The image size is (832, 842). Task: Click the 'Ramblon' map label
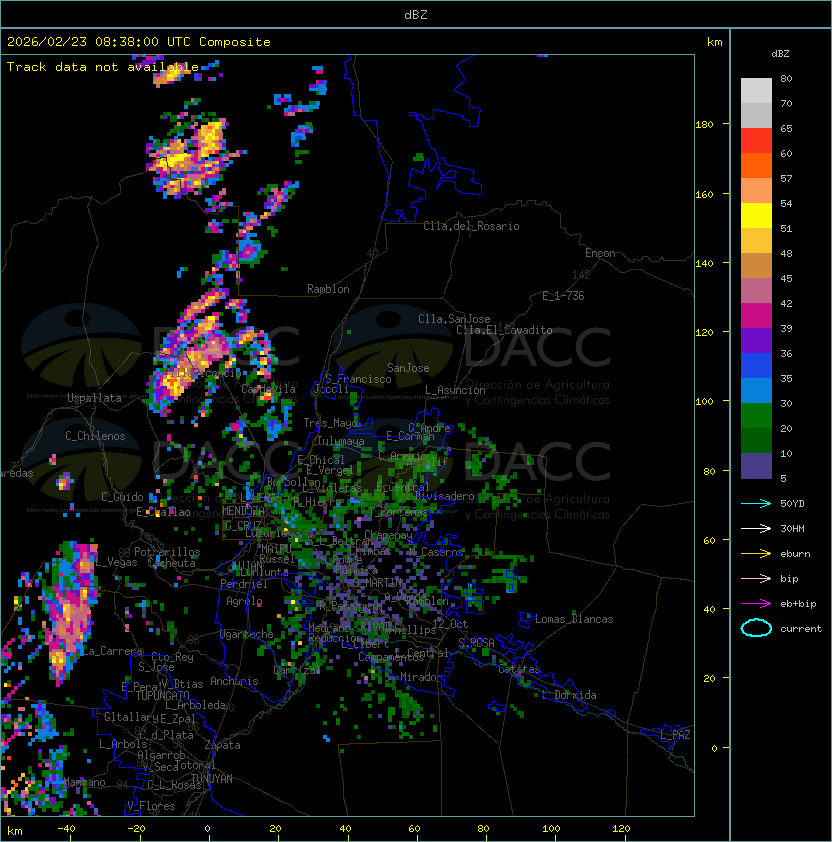[328, 289]
